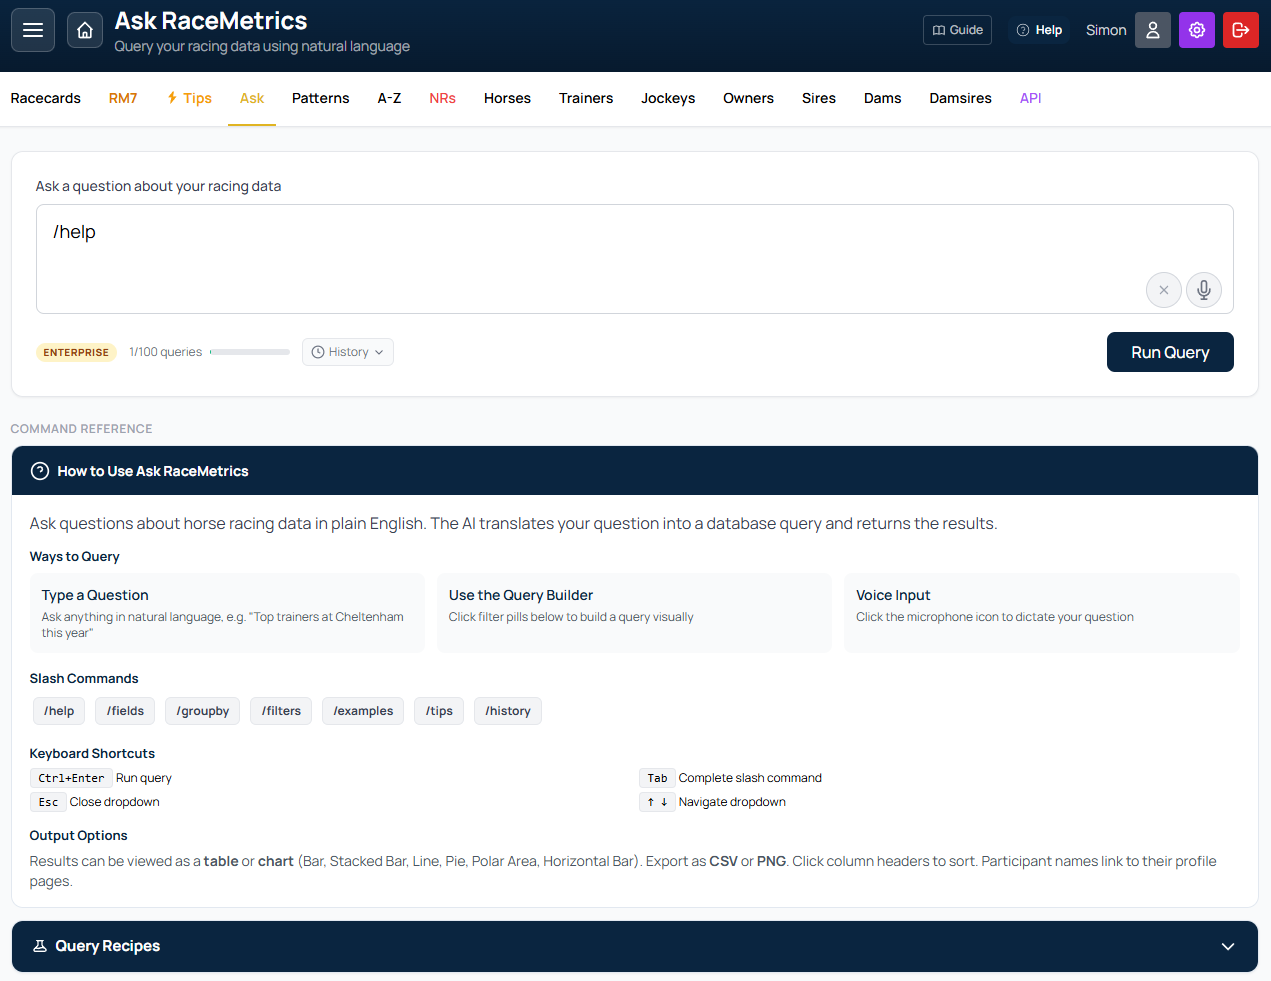Screen dimensions: 1271x981
Task: Insert the /fields slash command pill
Action: 125,711
